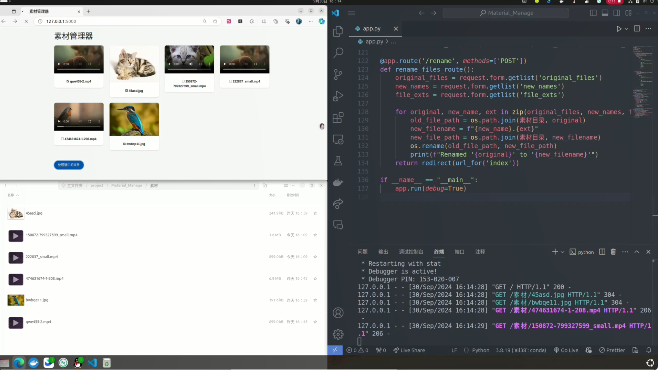Click the kingfisher image thumbnail on the page
This screenshot has width=659, height=370.
[134, 119]
